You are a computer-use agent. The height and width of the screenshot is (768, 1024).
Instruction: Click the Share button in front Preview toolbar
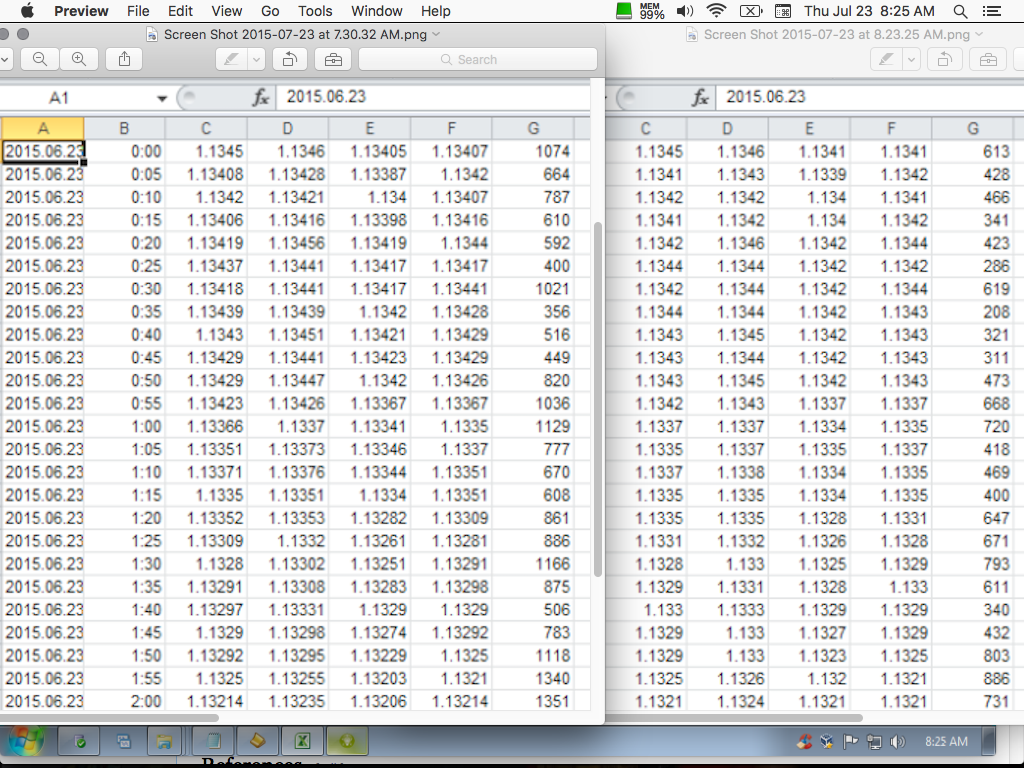tap(124, 59)
